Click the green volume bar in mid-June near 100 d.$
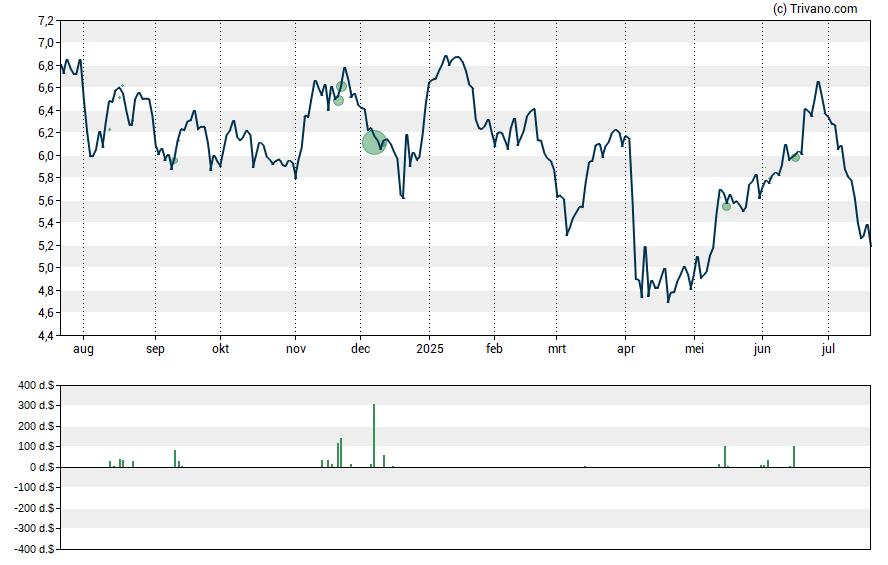 [794, 457]
